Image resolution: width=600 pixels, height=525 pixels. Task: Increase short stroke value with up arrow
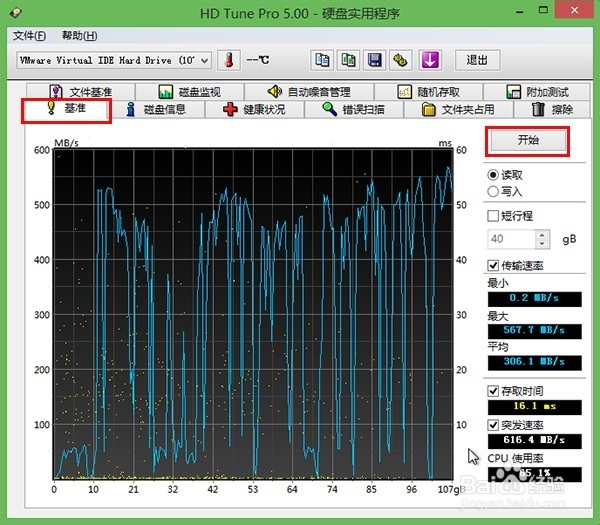tap(542, 235)
